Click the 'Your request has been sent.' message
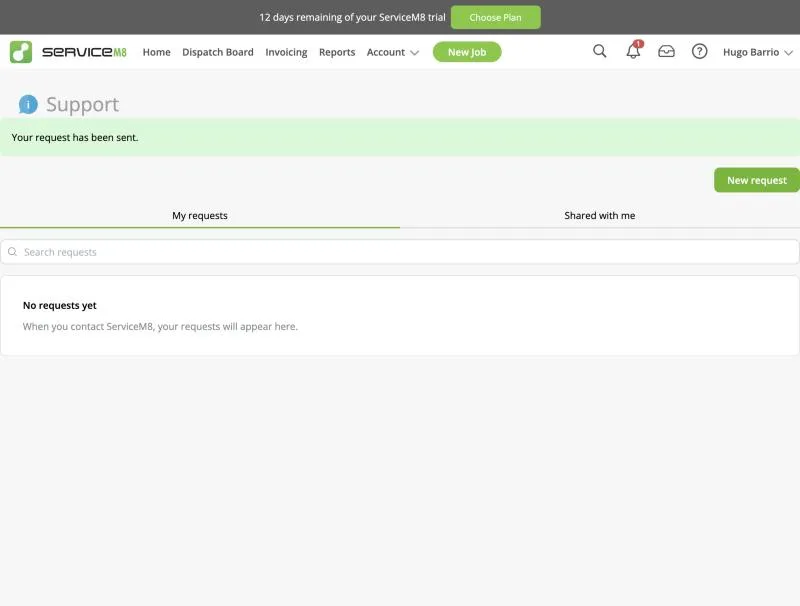 click(75, 138)
